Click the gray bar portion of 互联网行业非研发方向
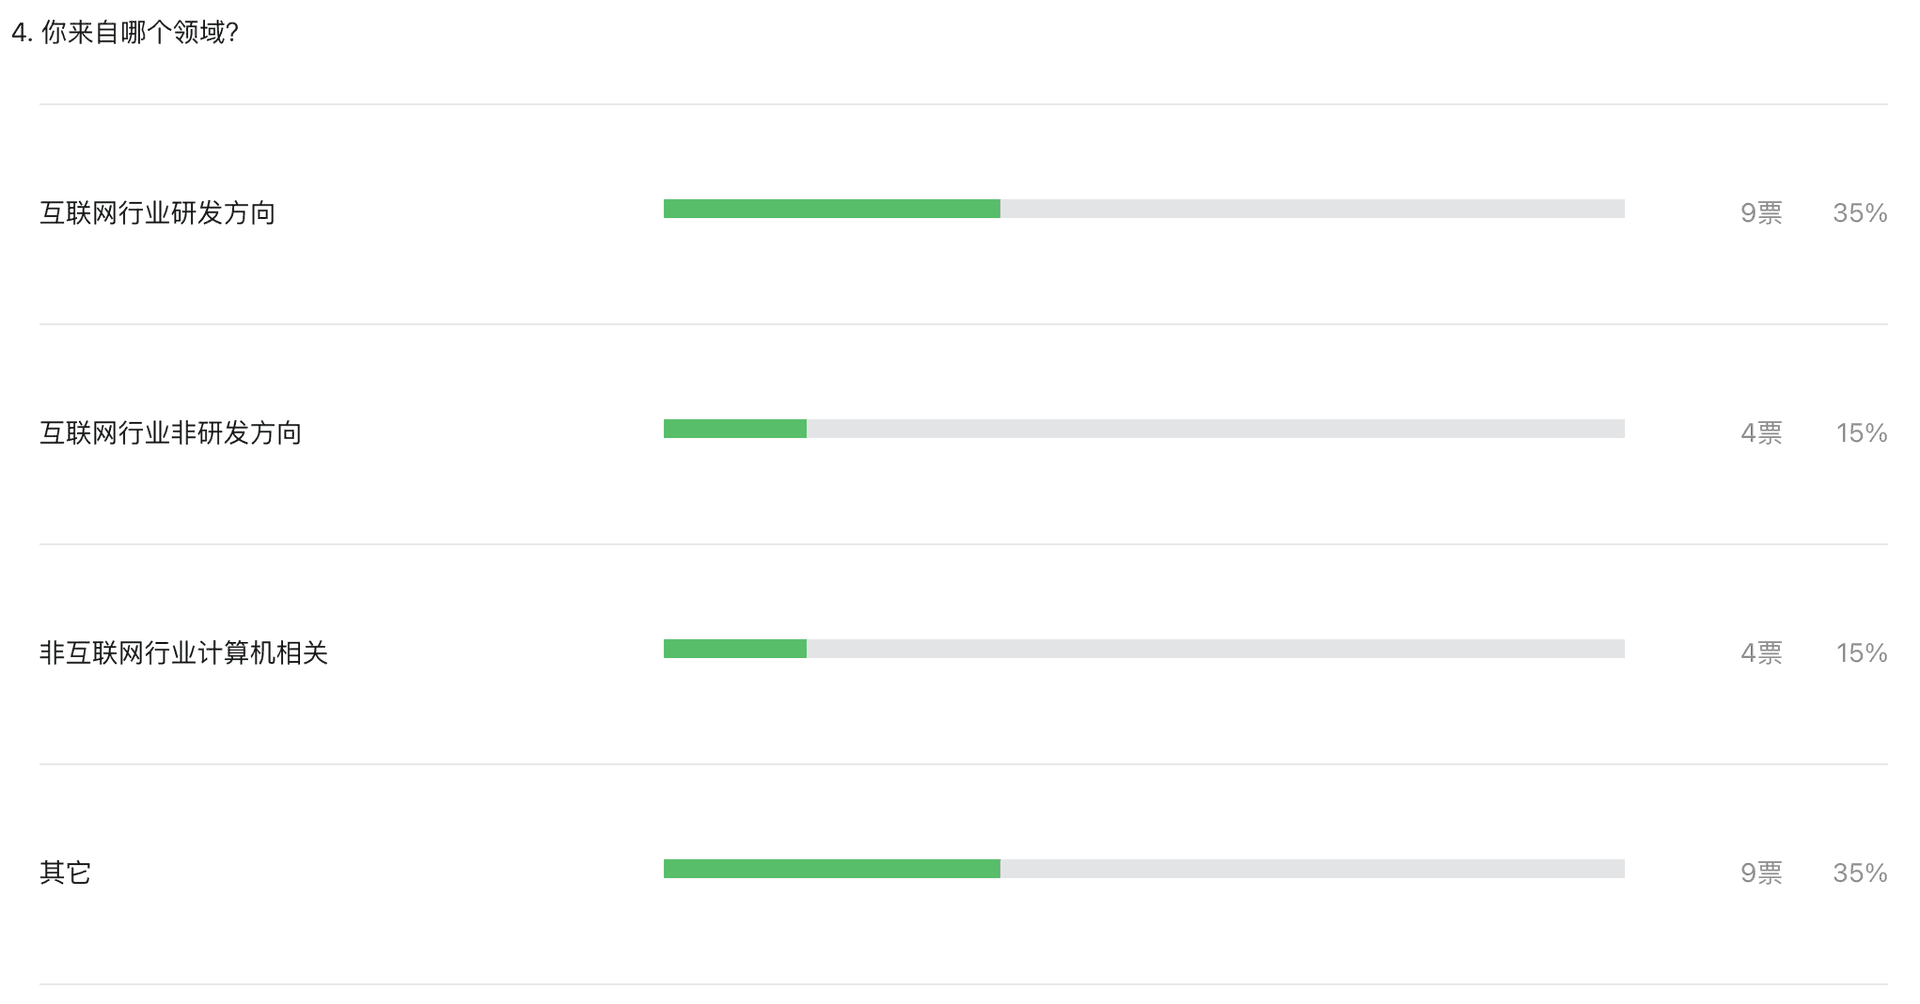Screen dimensions: 1920x1004 click(x=1216, y=429)
